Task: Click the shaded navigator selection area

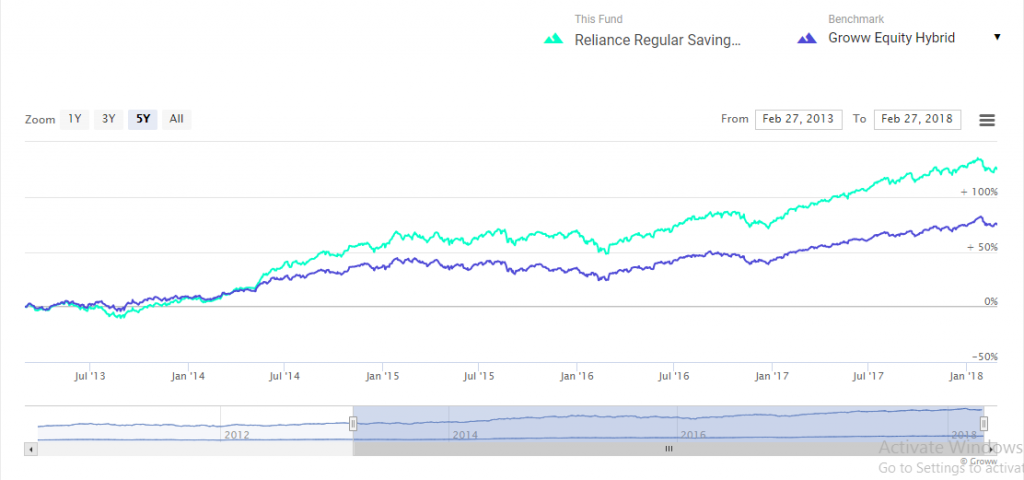Action: click(x=668, y=422)
